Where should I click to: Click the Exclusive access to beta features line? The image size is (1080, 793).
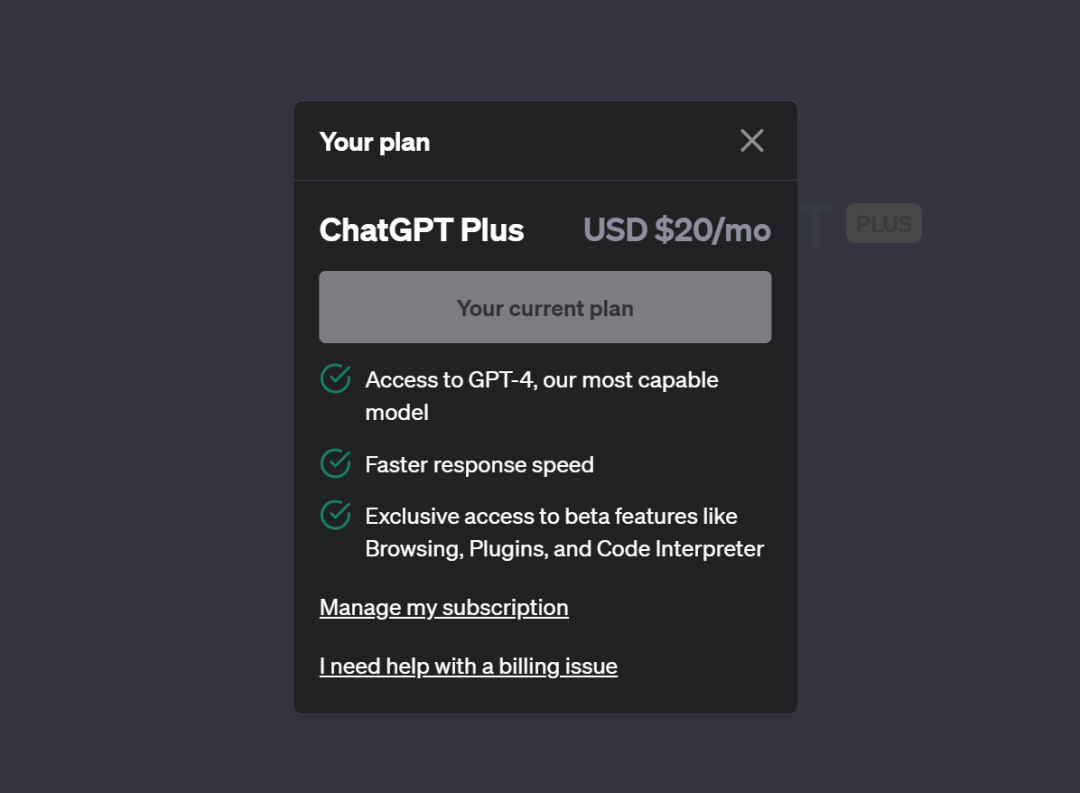pos(551,516)
